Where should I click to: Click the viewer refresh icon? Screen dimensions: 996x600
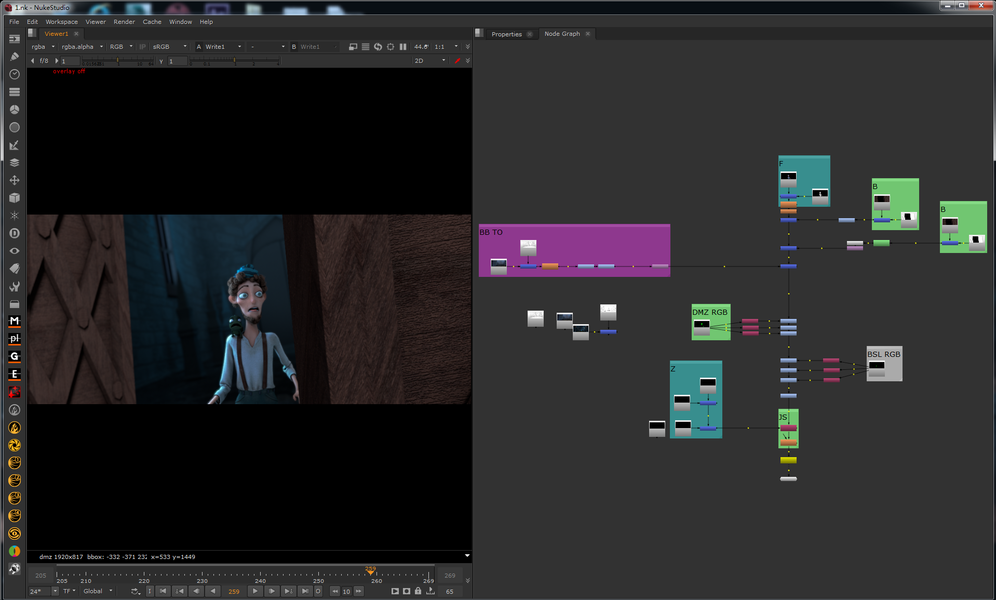click(378, 47)
